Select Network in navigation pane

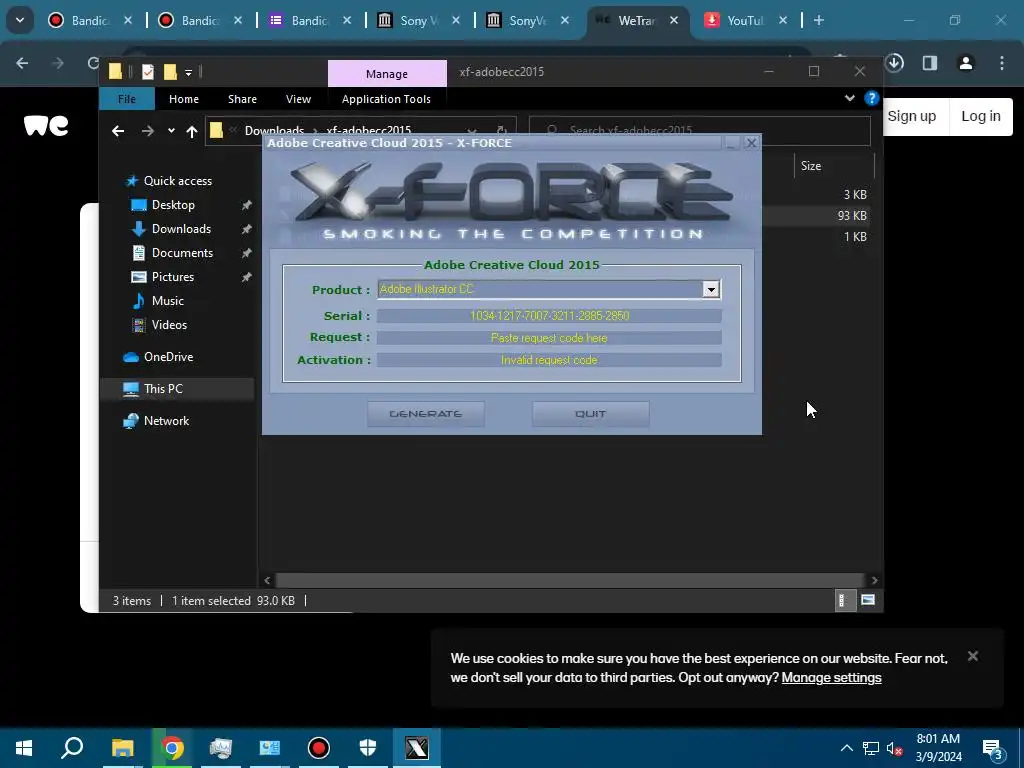(166, 421)
